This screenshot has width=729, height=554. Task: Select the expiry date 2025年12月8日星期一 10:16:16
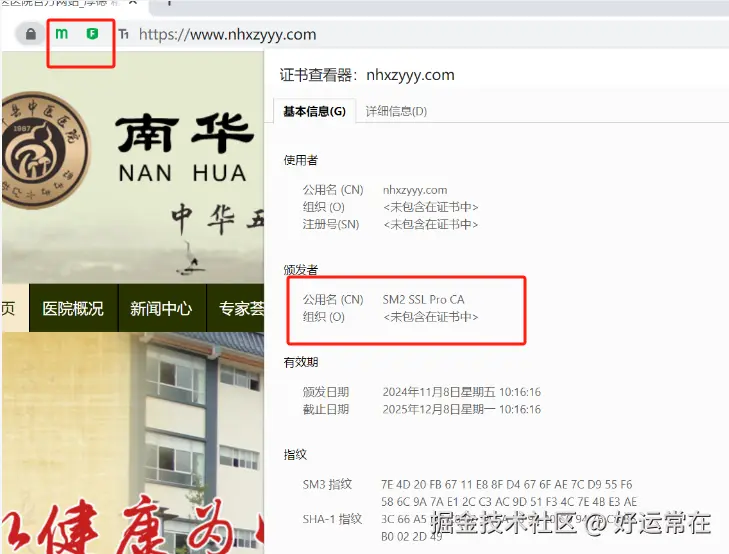pos(462,409)
